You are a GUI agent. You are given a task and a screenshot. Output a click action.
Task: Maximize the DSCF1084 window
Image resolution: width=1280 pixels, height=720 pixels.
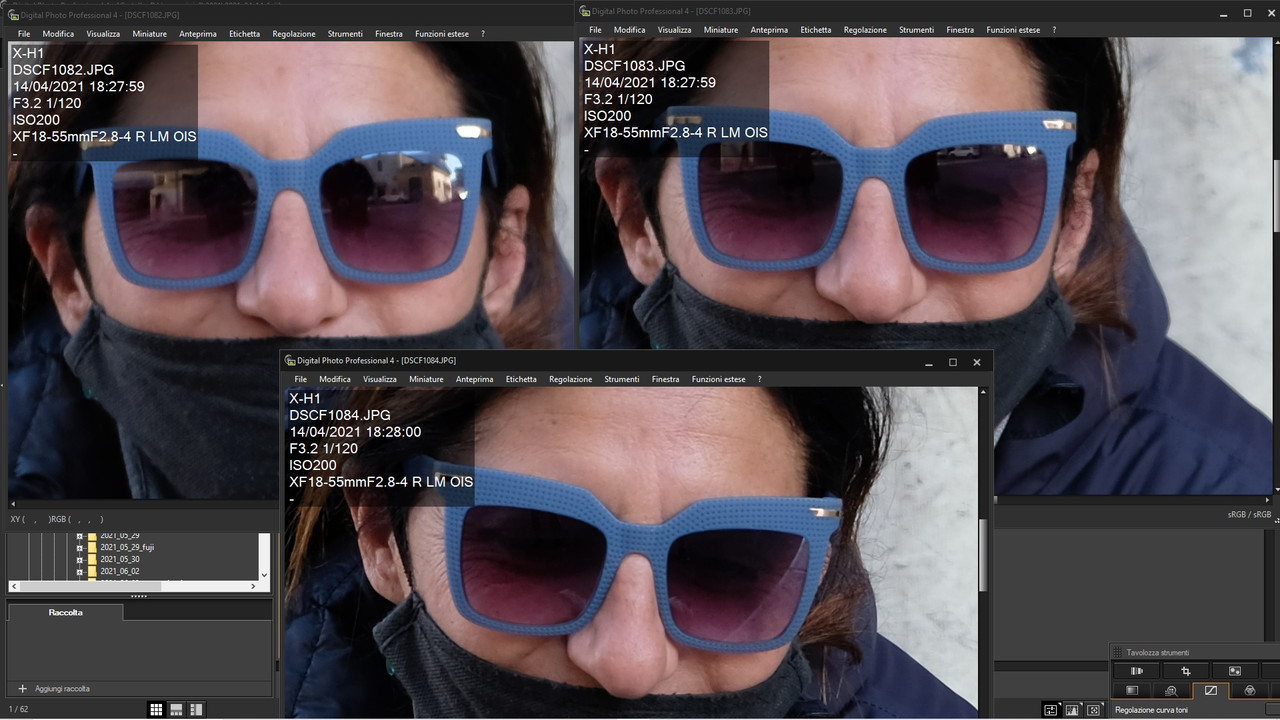[953, 362]
